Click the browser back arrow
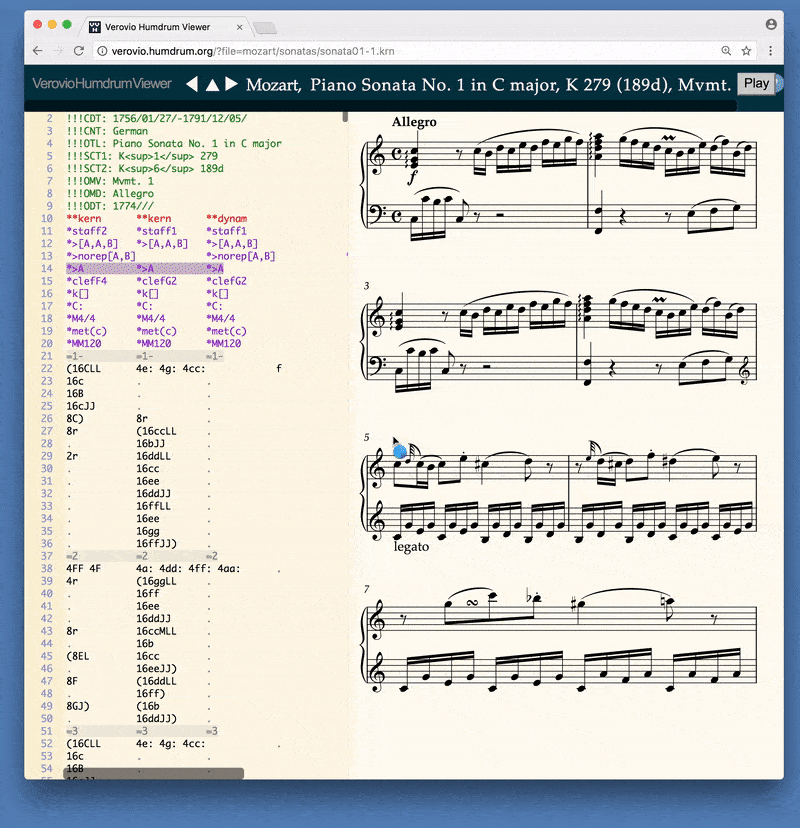The width and height of the screenshot is (800, 828). click(x=37, y=51)
